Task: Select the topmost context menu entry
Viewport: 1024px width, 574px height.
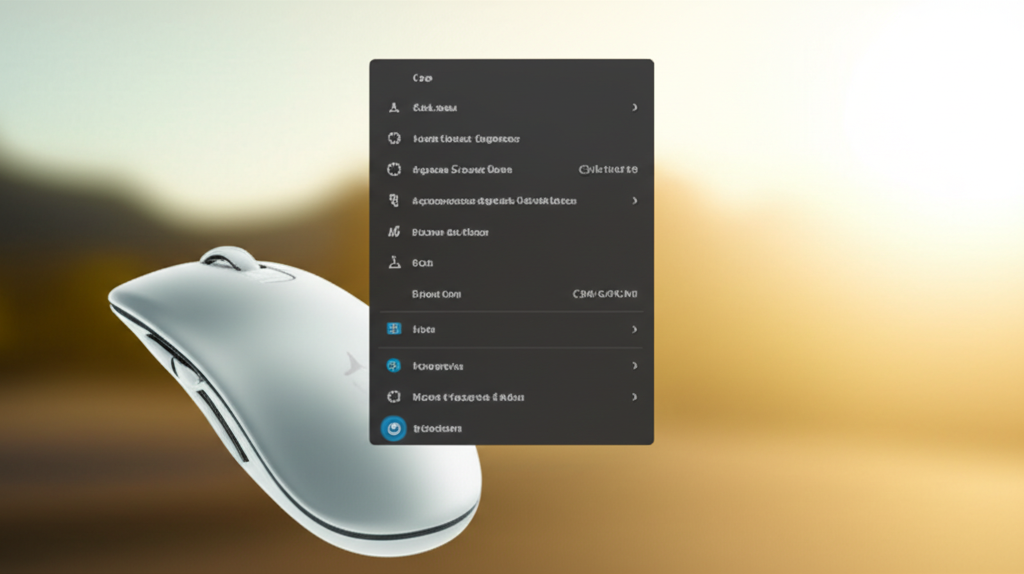Action: click(421, 77)
